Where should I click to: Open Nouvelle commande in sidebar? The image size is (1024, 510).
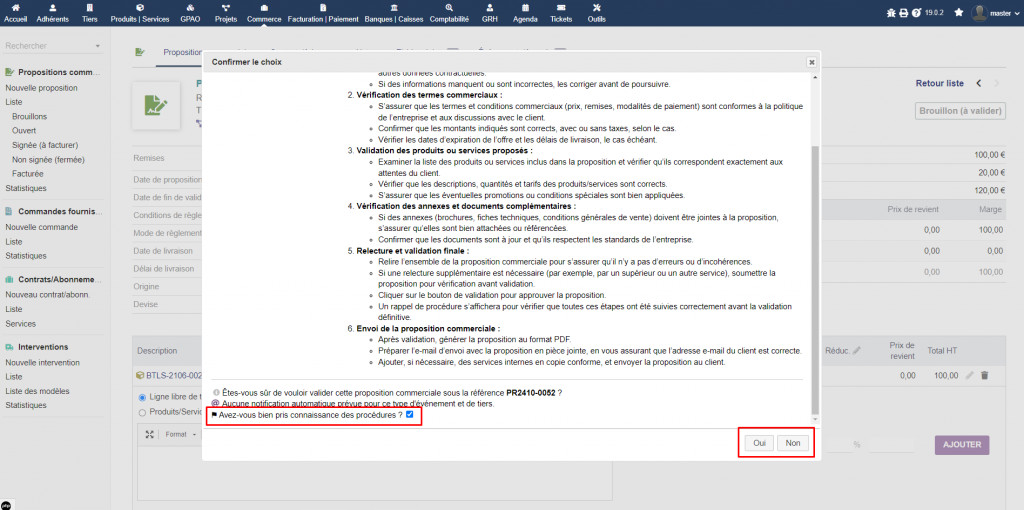click(42, 227)
